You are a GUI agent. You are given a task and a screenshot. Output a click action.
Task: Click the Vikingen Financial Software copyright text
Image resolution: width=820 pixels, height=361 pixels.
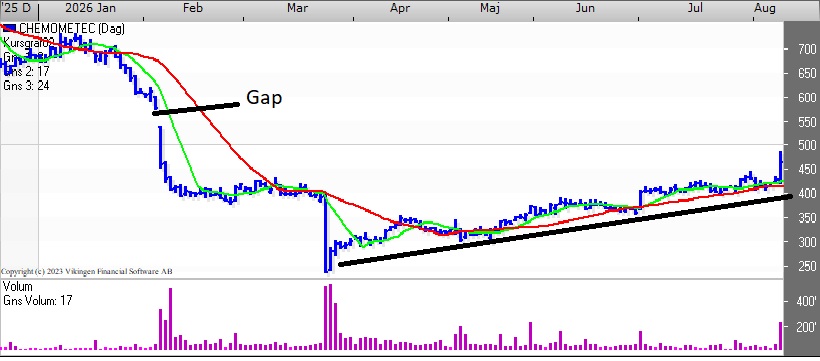tap(87, 272)
